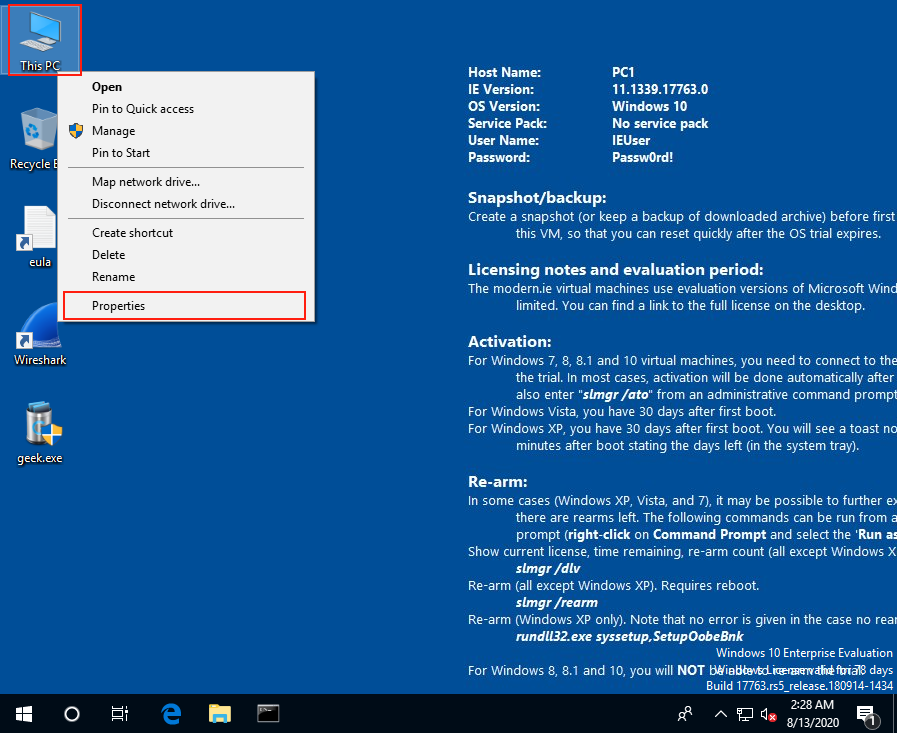The image size is (897, 733).
Task: Open the Windows Start menu
Action: click(x=24, y=714)
